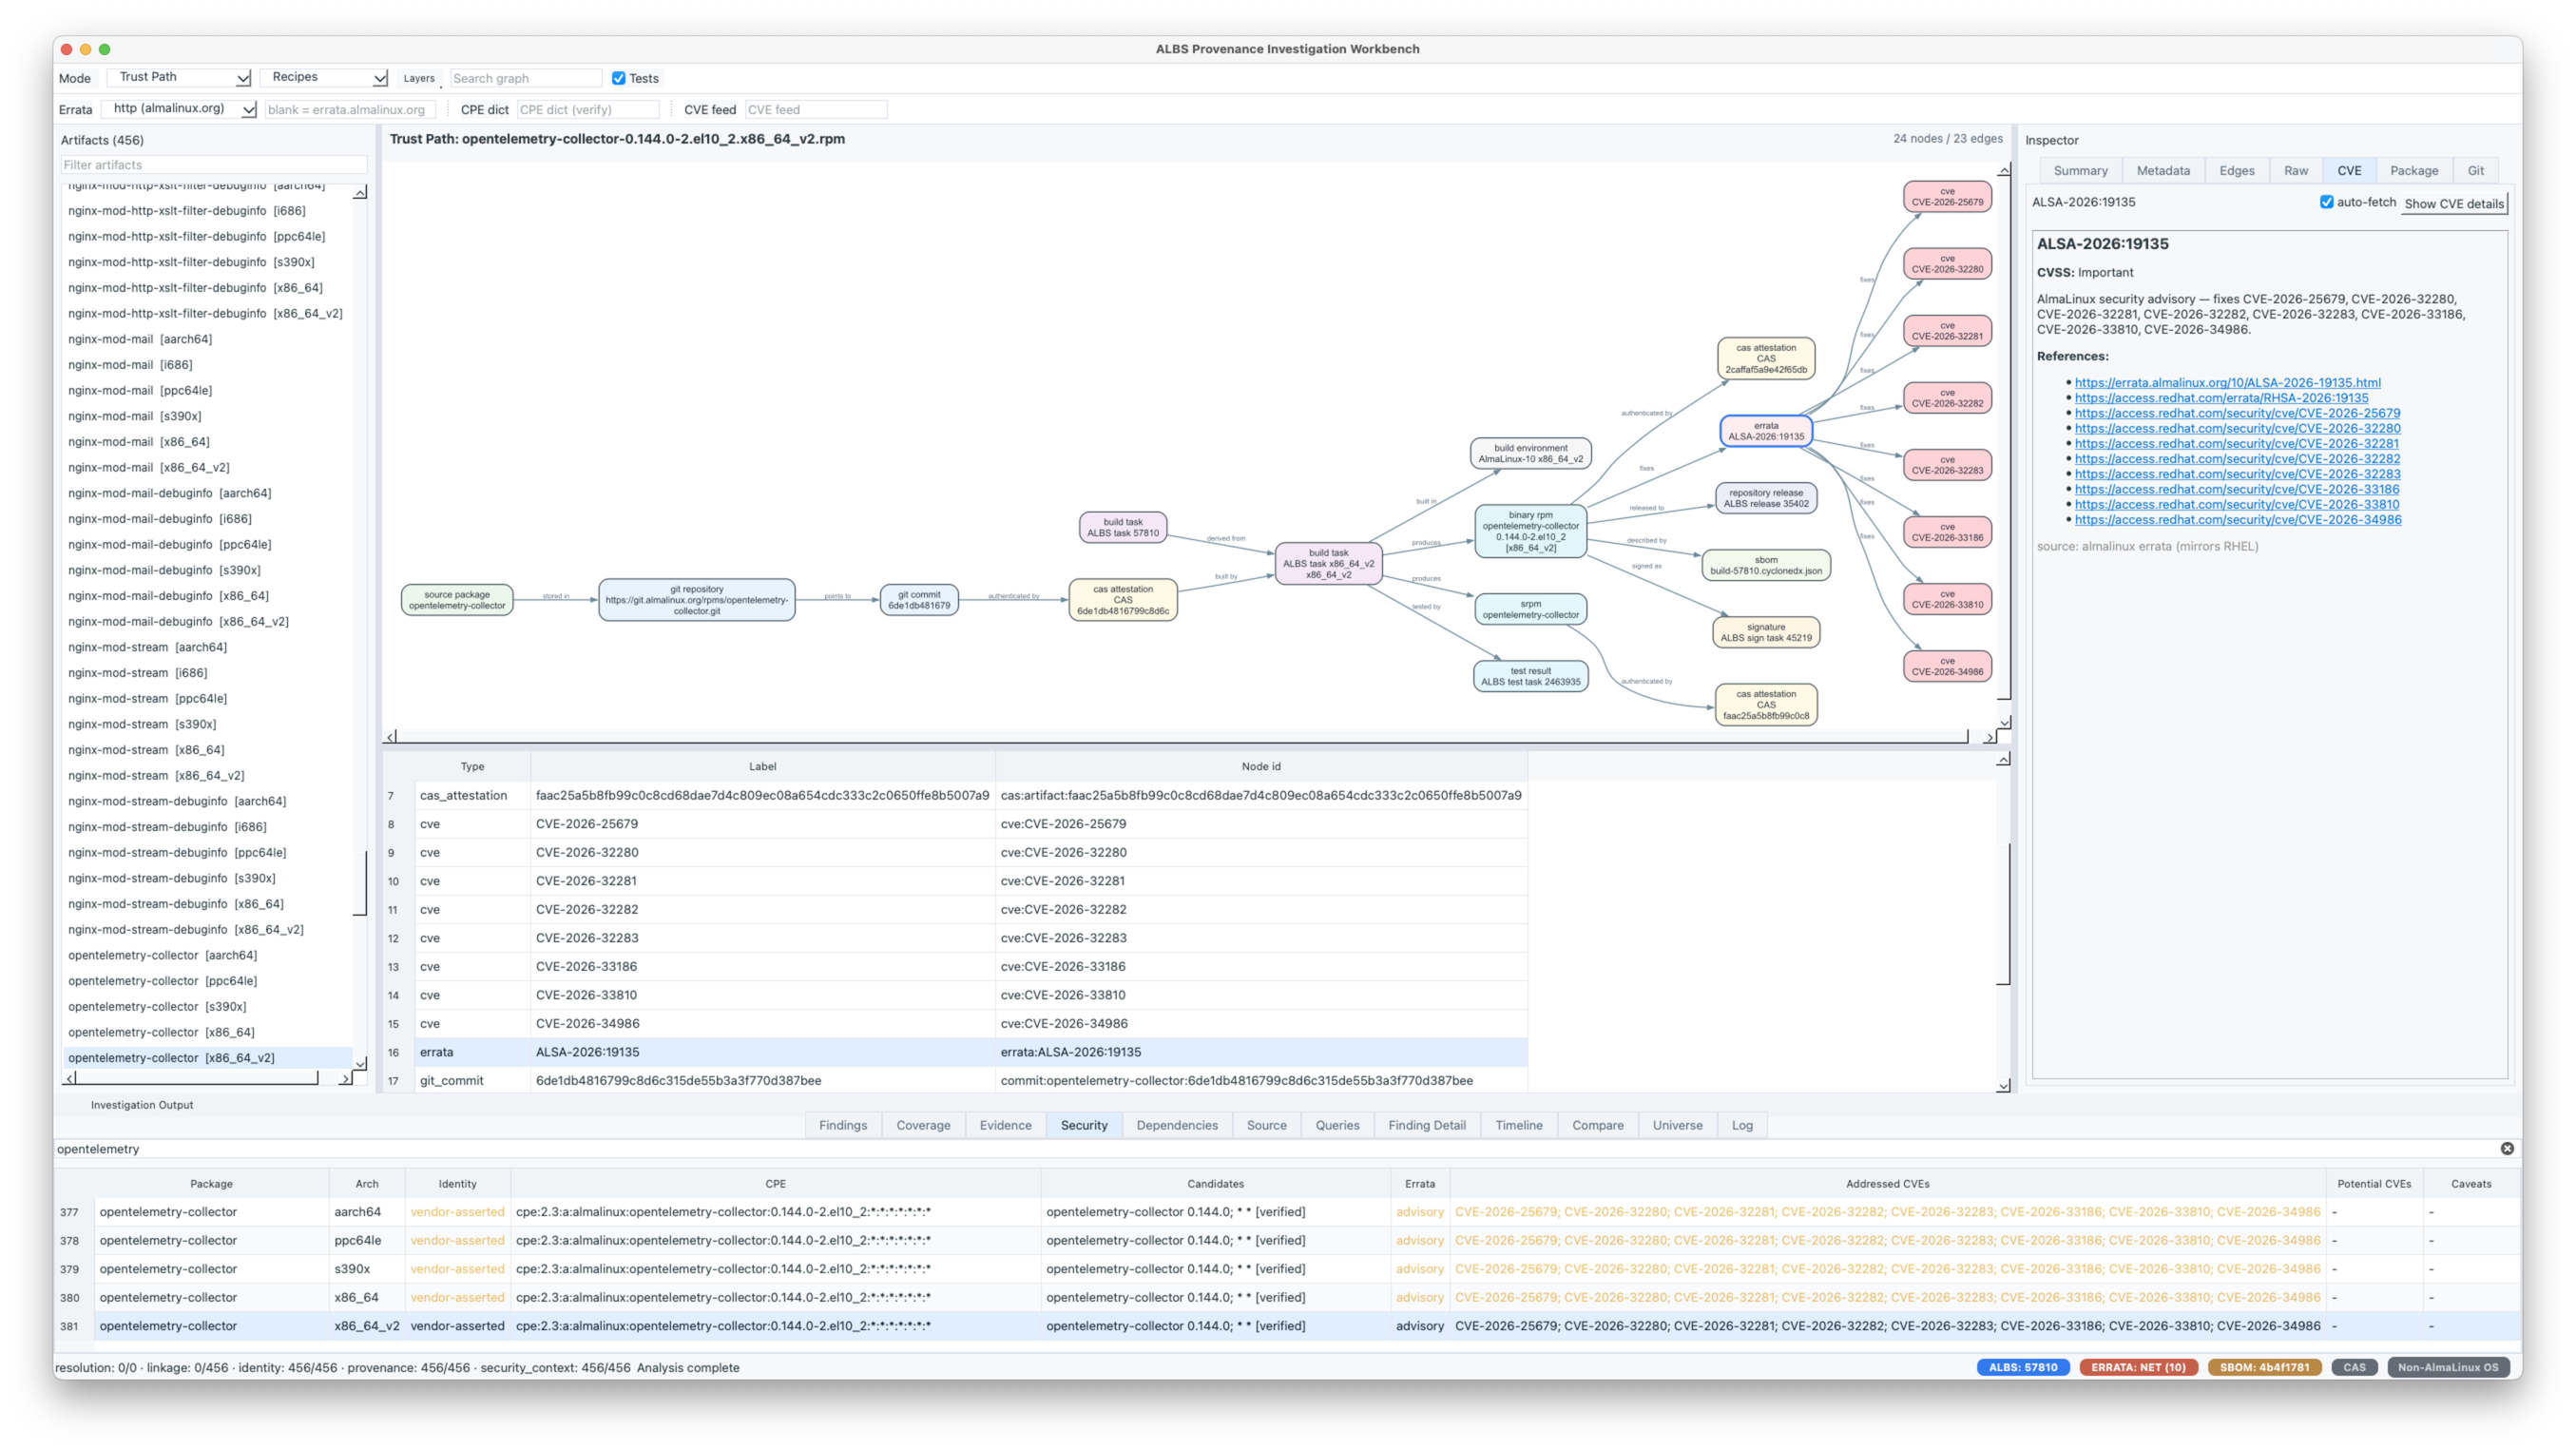Select the signature ALBS sign task 45219 node

(1766, 632)
